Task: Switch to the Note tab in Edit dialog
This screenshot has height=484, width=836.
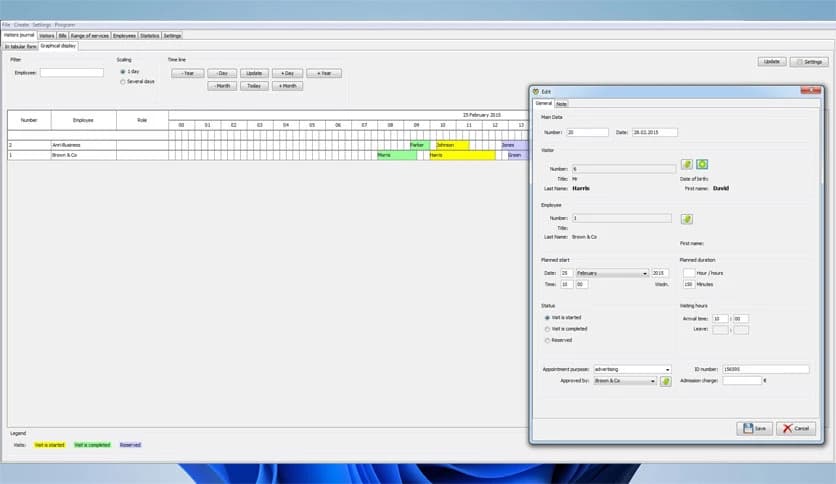Action: pos(562,103)
